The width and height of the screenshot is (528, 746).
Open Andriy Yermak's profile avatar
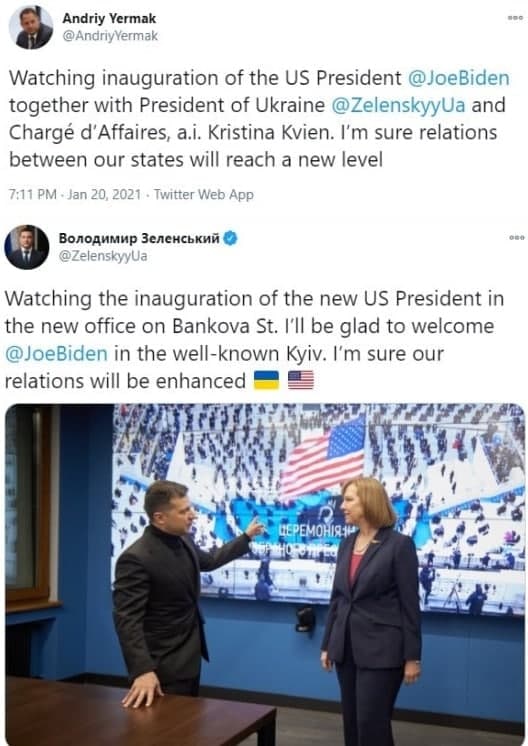31,28
